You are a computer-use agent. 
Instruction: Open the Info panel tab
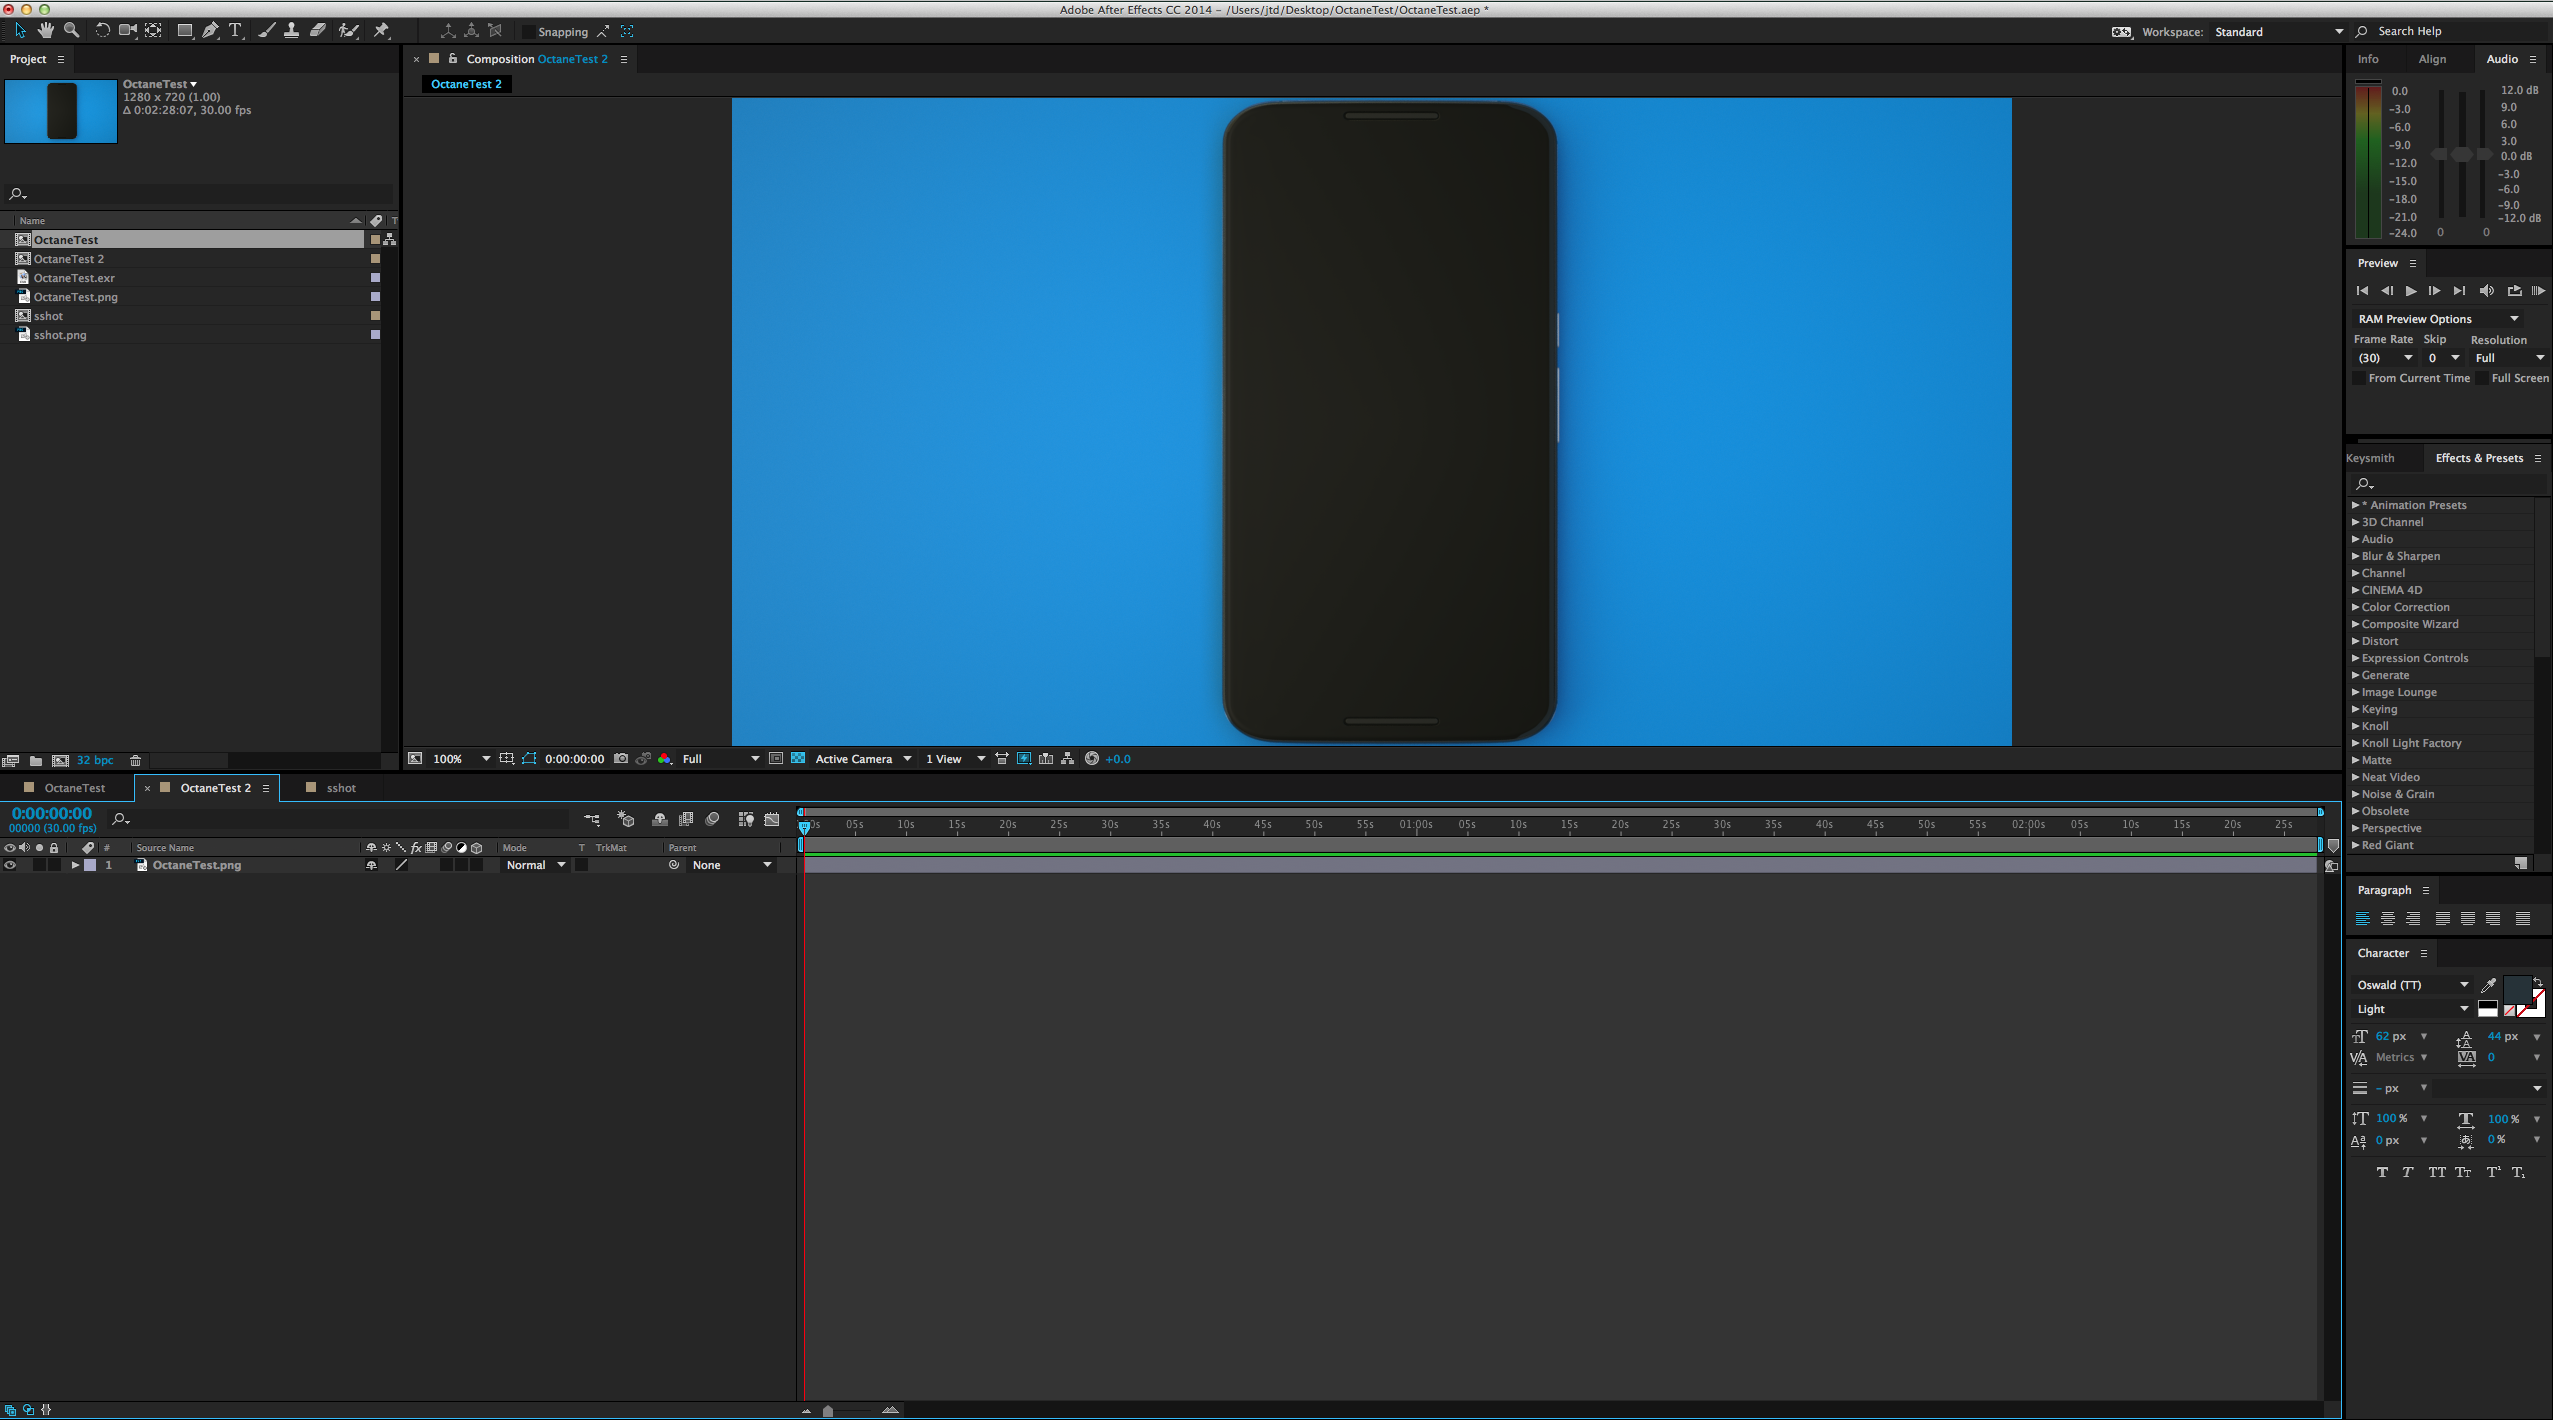point(2368,60)
